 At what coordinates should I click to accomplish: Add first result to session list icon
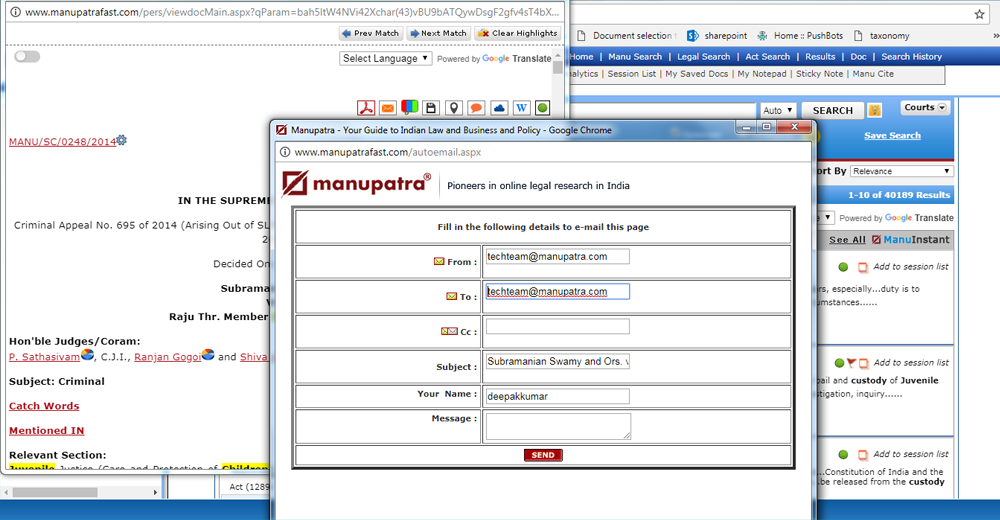coord(863,267)
